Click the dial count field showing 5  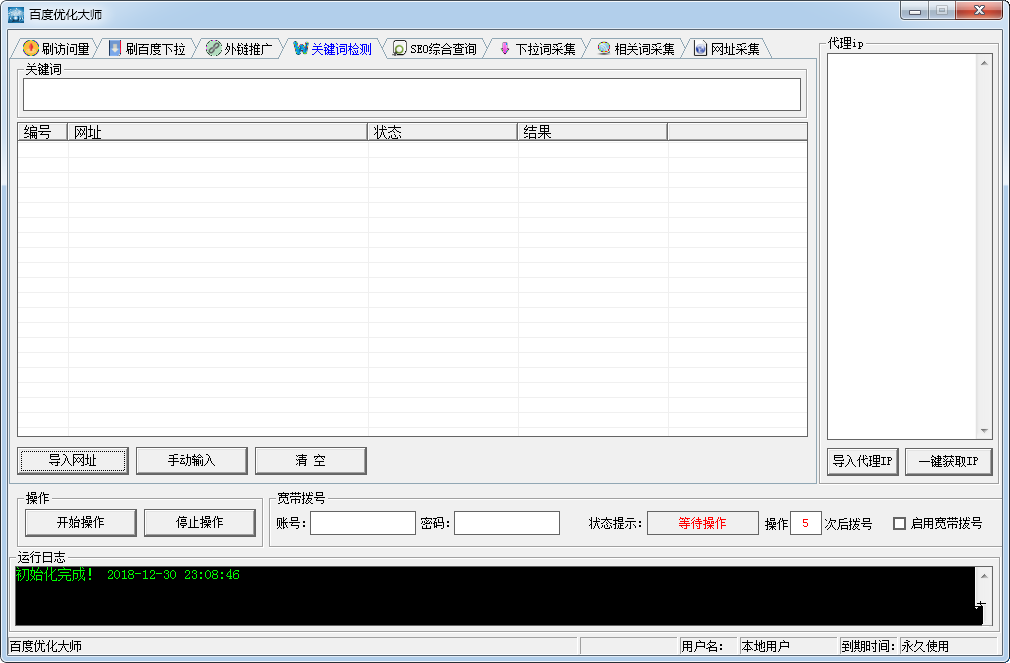point(806,523)
